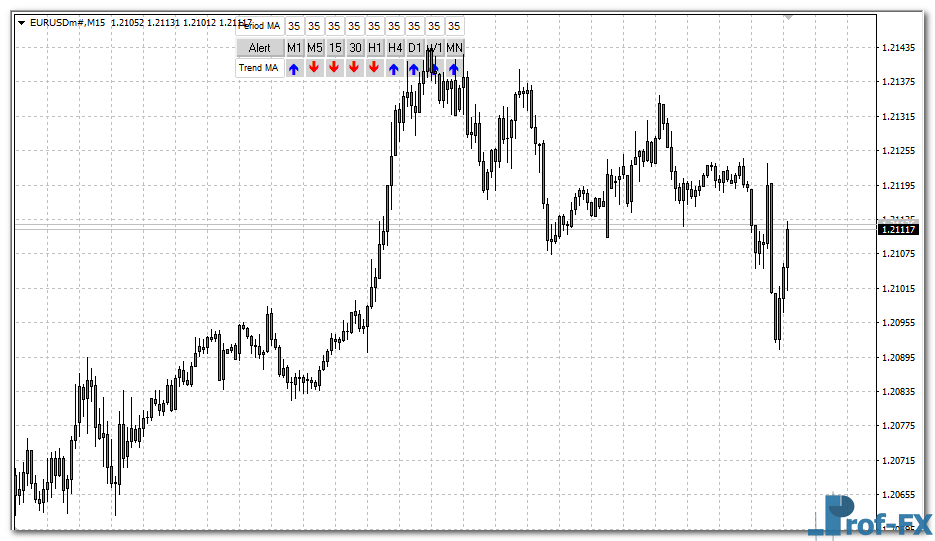Click the red trend arrow under 15
This screenshot has width=935, height=541.
[x=334, y=68]
